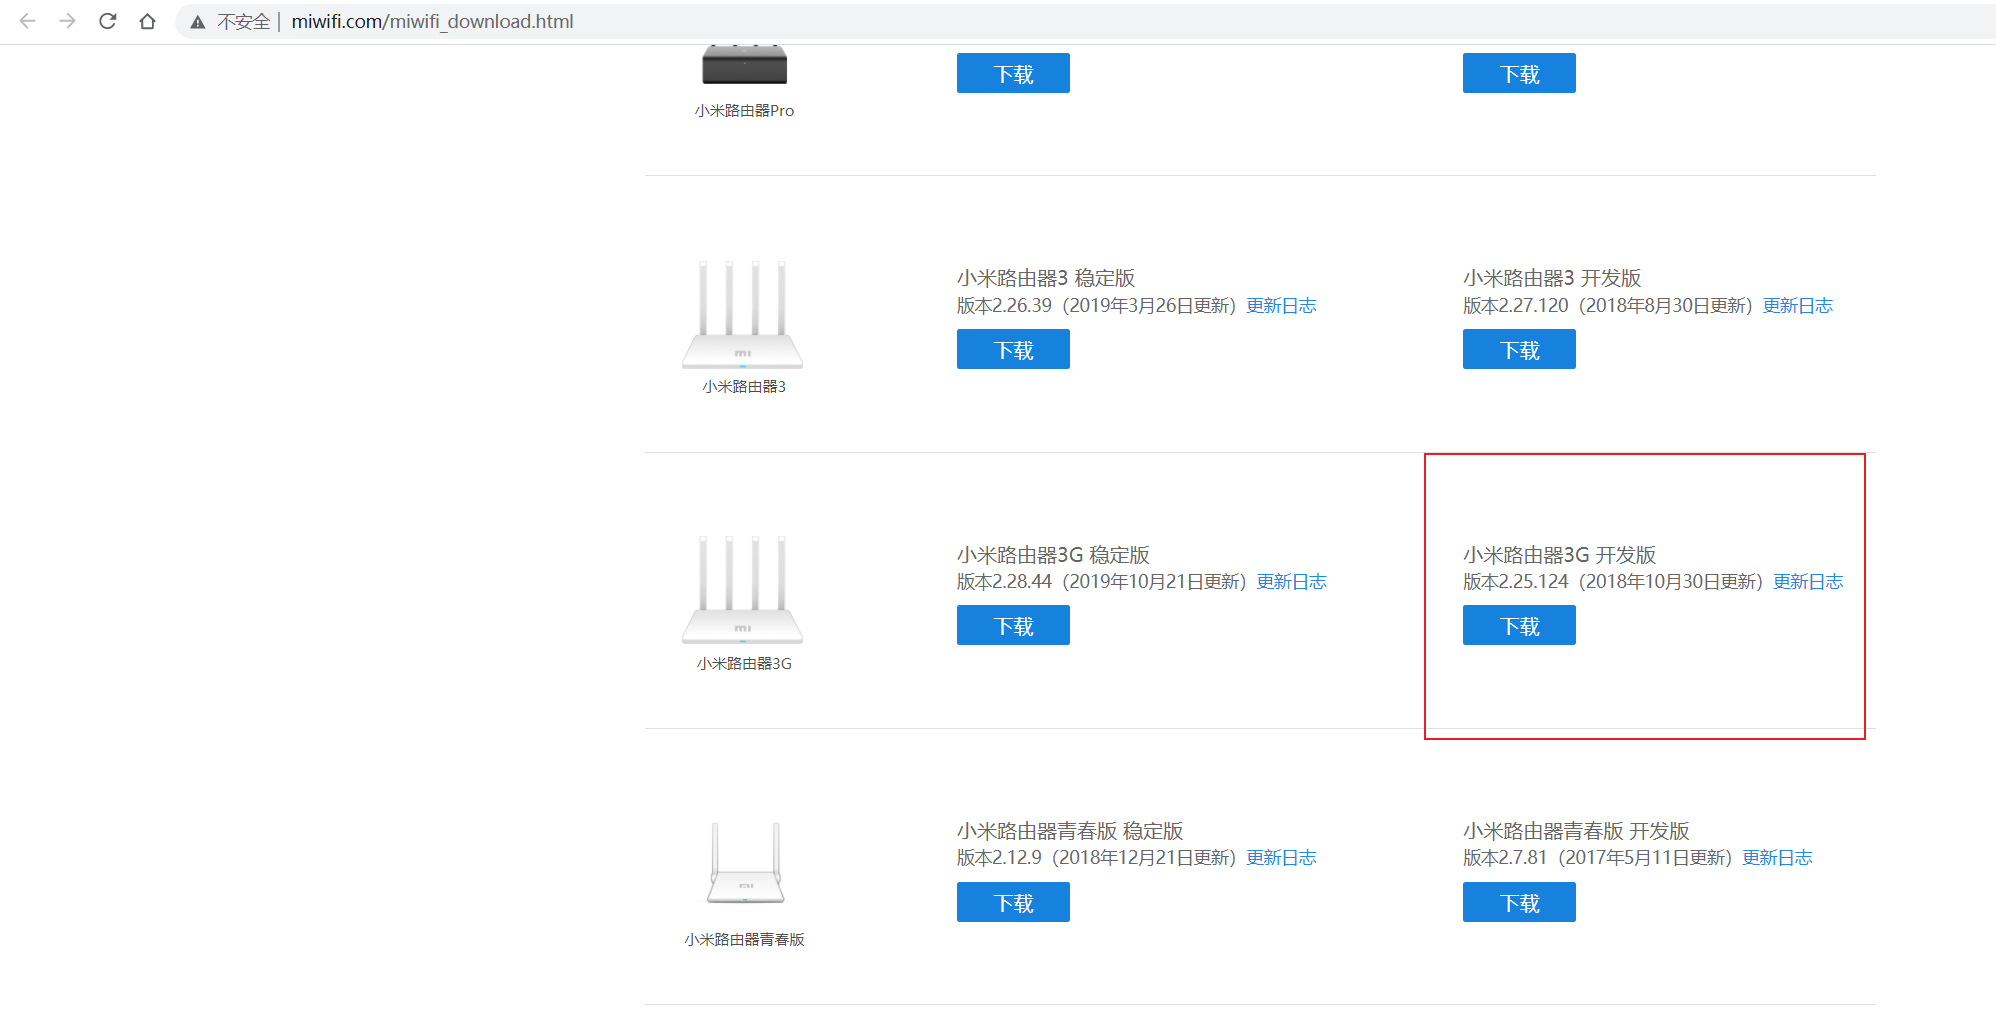Click the 小米路由器3 开发版 heading
This screenshot has width=1996, height=1020.
1552,278
